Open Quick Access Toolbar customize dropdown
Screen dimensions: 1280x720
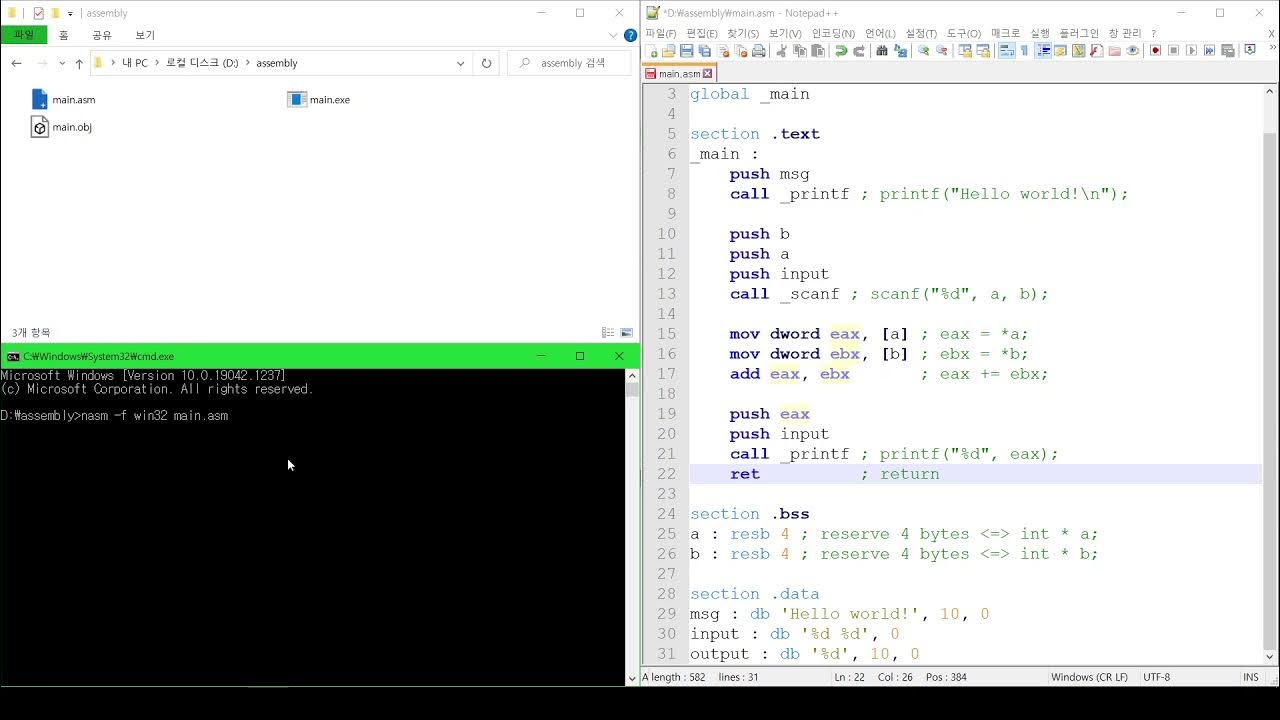pyautogui.click(x=70, y=13)
